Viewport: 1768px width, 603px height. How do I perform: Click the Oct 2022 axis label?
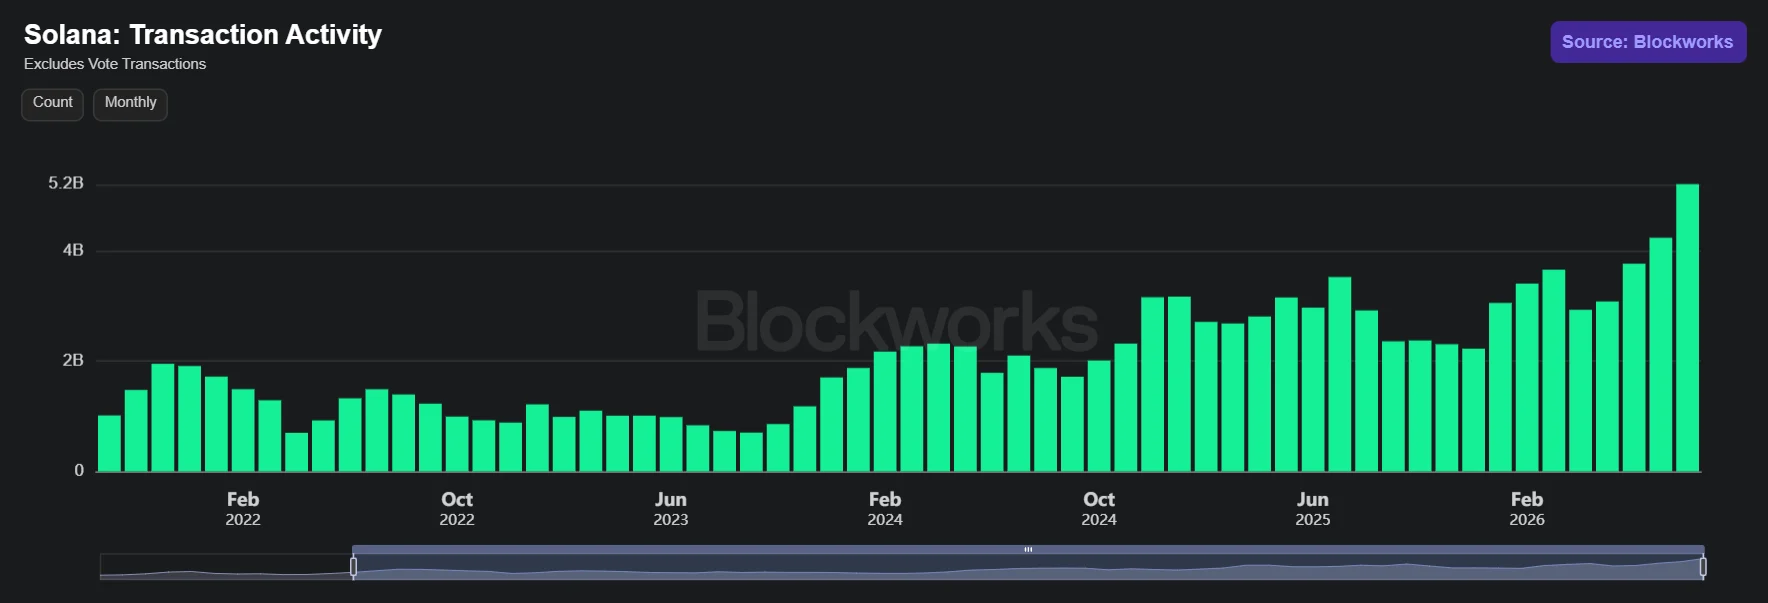click(x=457, y=508)
